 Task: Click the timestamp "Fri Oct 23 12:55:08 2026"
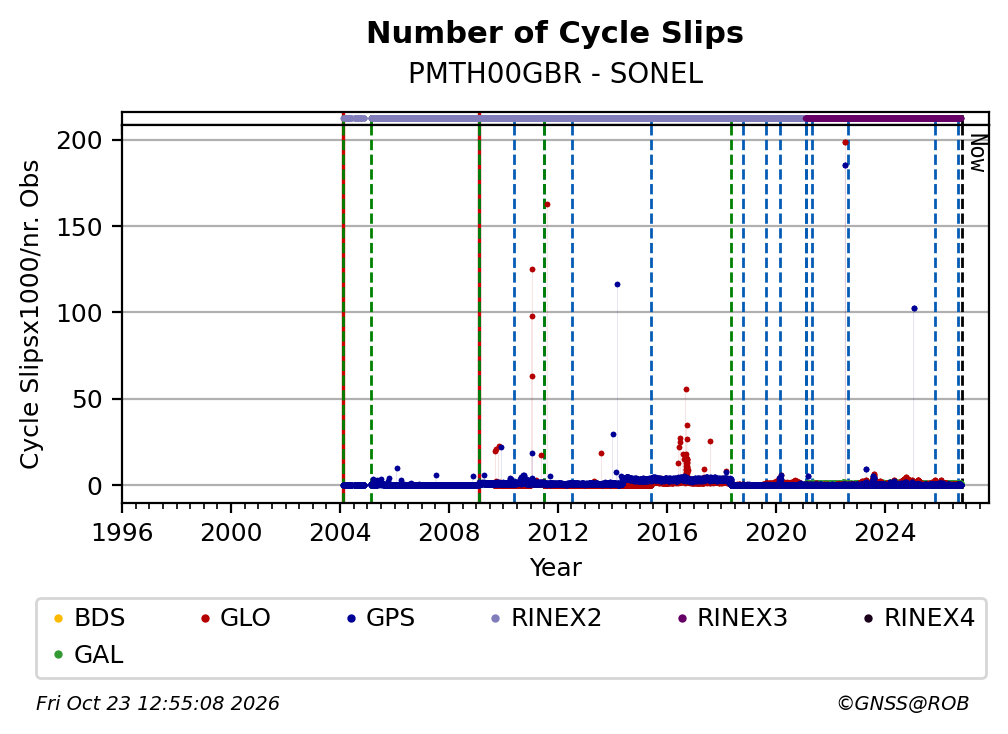[158, 704]
